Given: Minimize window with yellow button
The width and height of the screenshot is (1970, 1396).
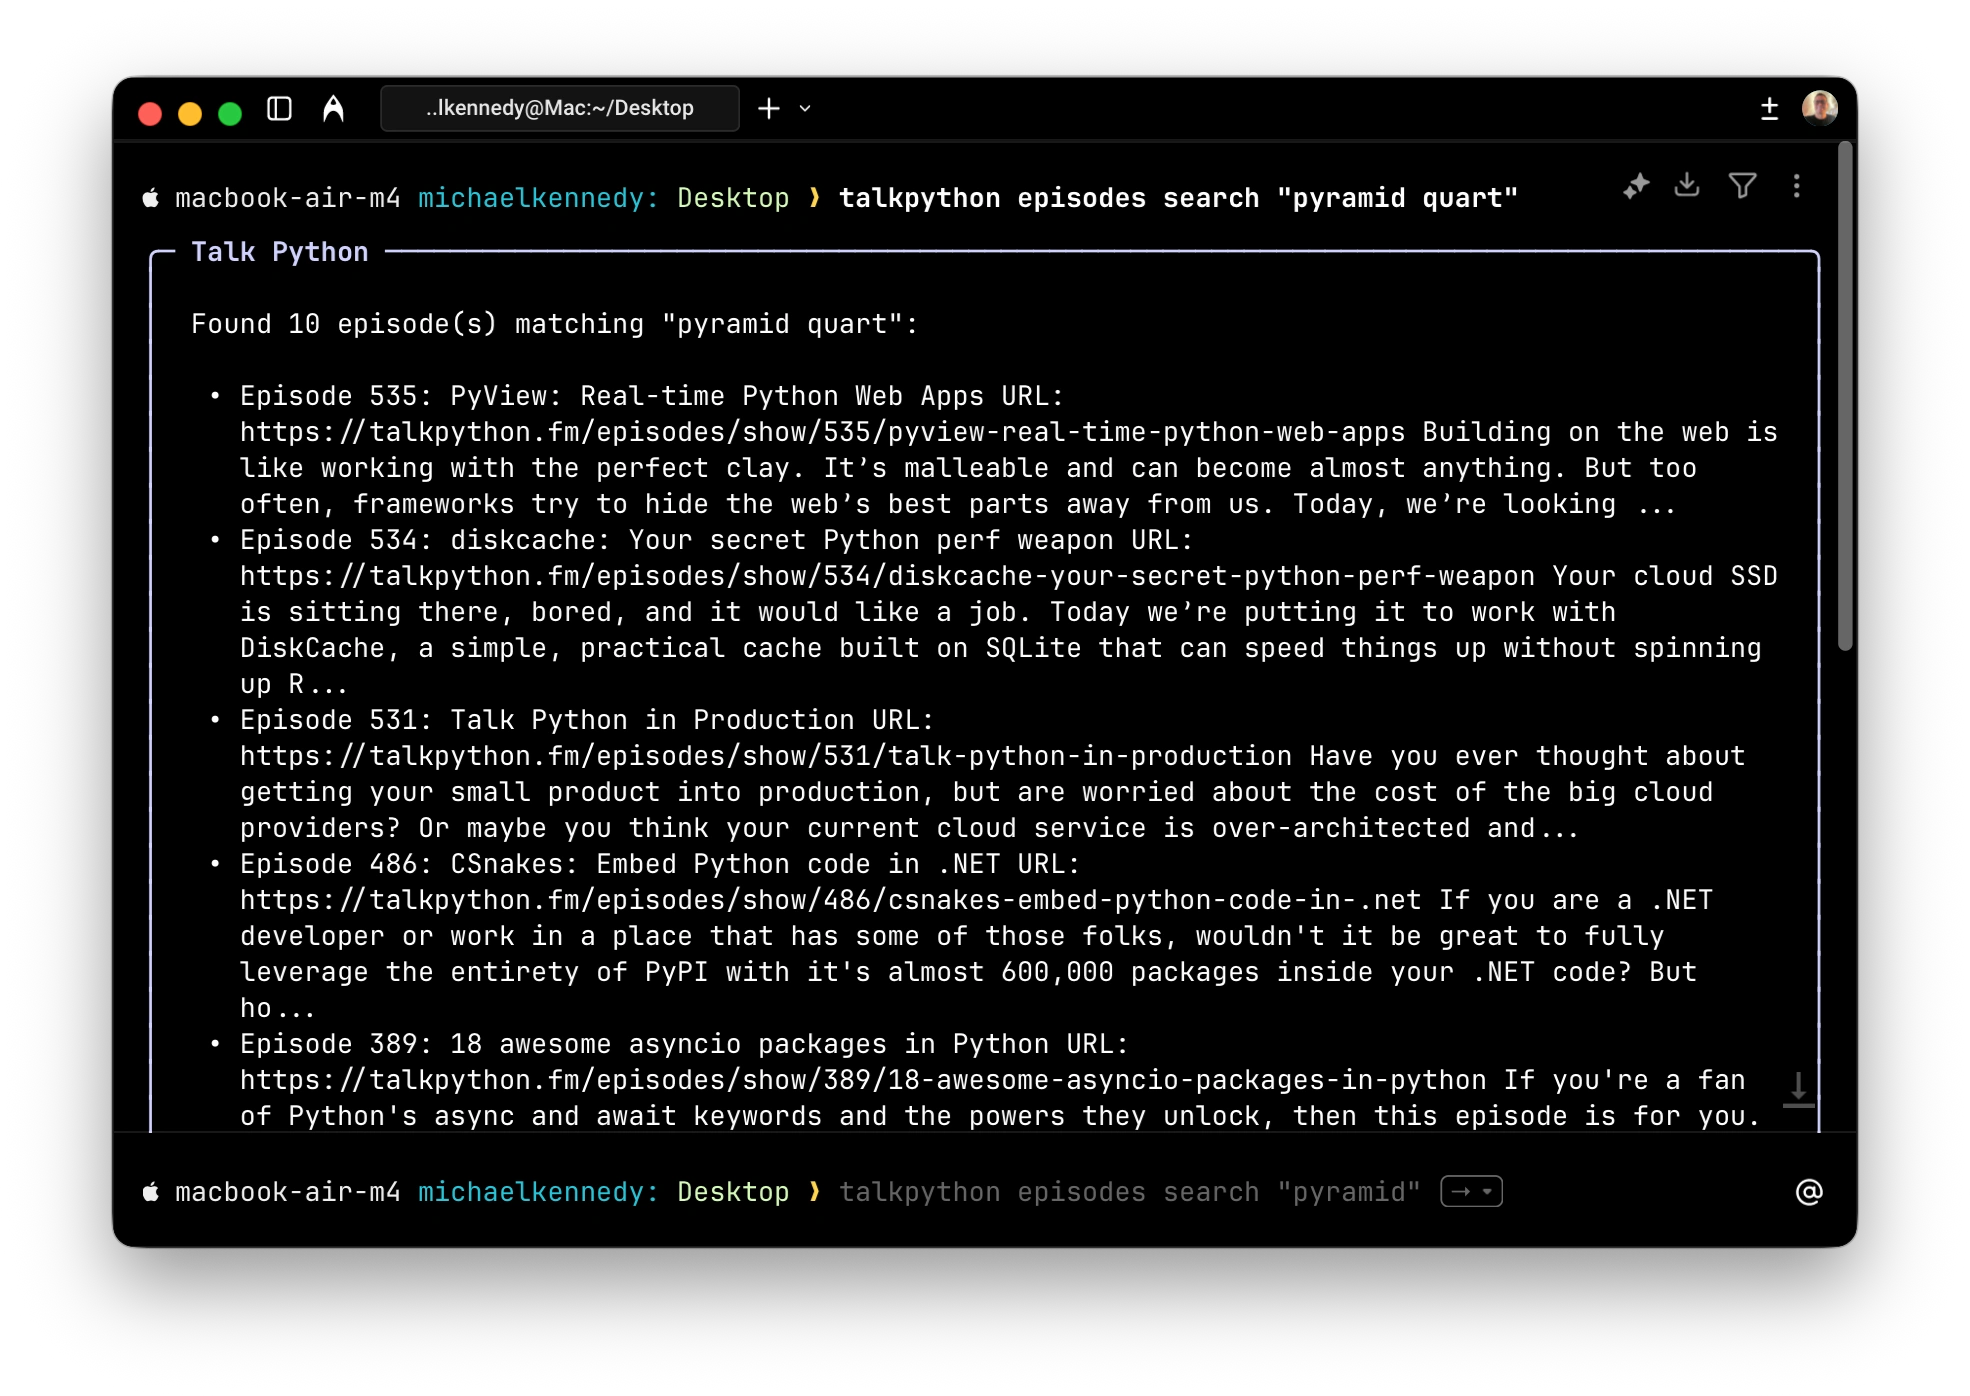Looking at the screenshot, I should (x=190, y=113).
